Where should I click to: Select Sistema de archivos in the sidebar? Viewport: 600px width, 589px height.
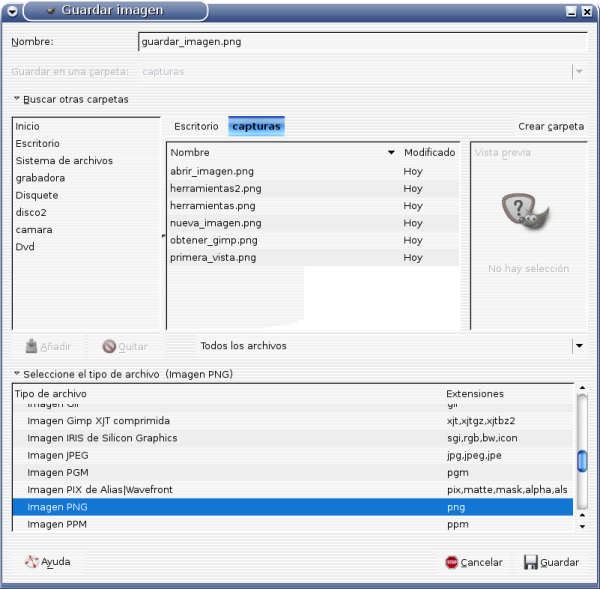point(64,161)
